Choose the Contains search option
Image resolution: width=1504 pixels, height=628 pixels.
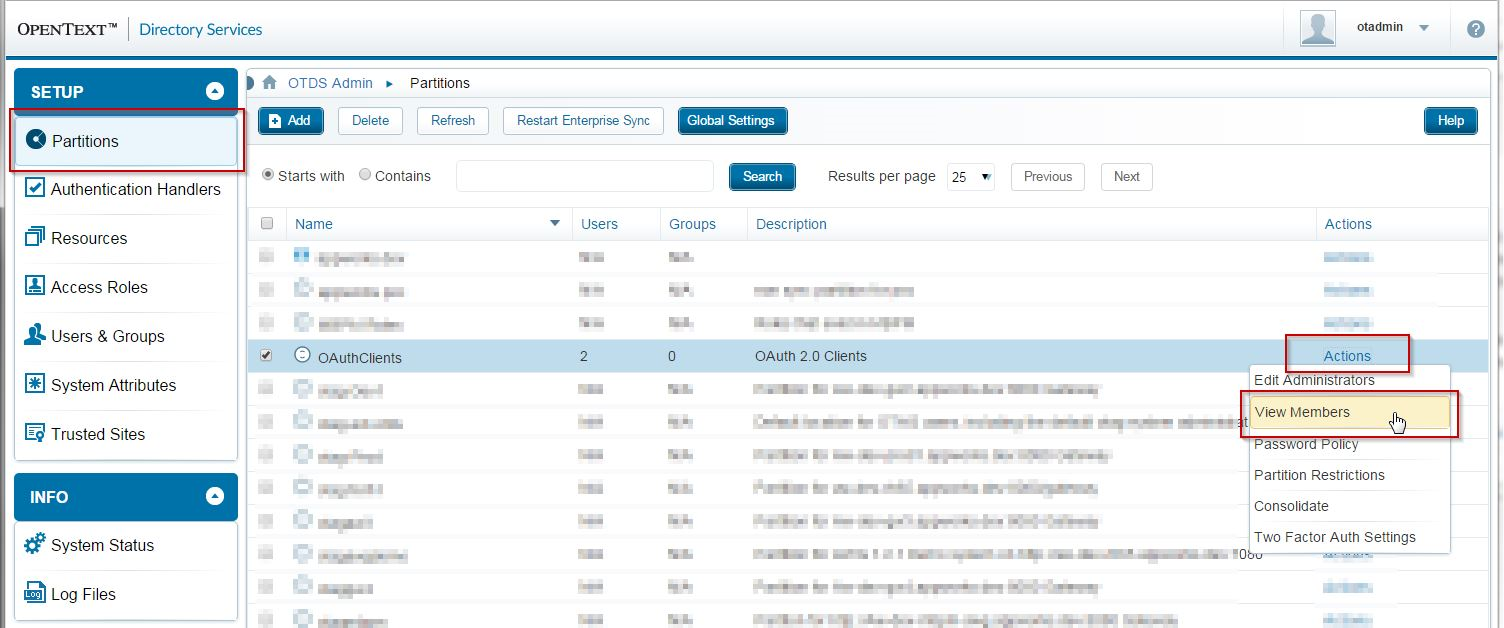click(x=364, y=175)
